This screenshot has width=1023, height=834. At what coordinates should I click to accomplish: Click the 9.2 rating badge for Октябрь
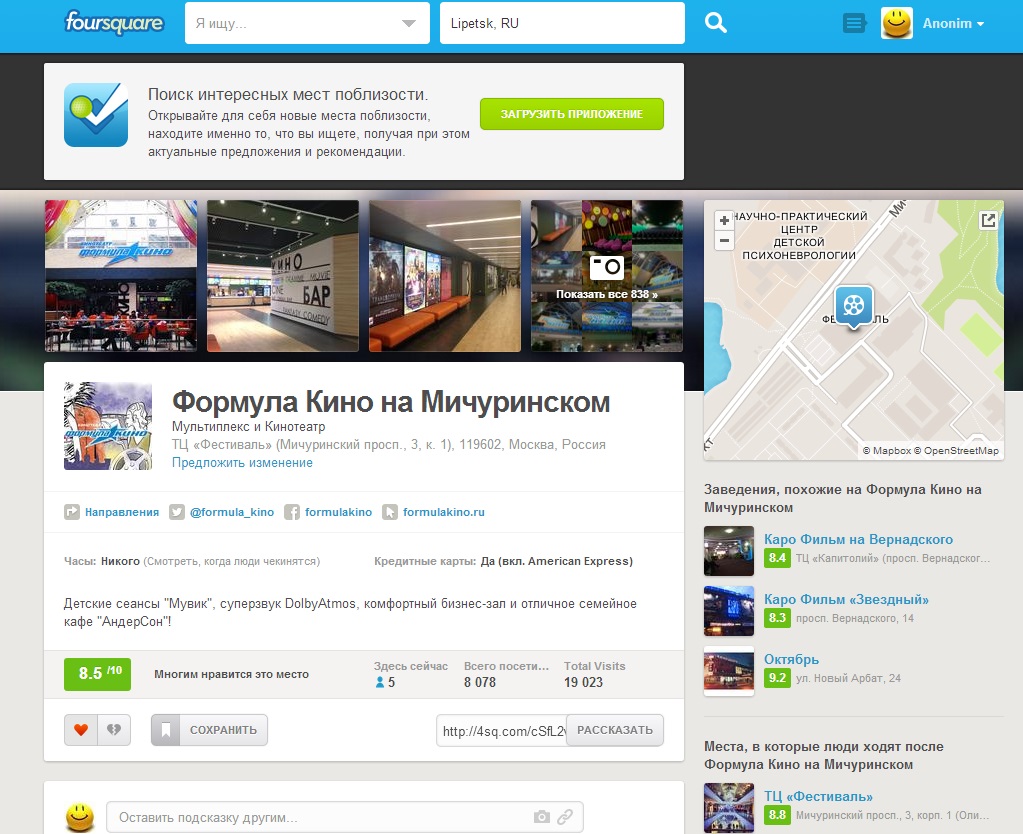click(x=777, y=678)
